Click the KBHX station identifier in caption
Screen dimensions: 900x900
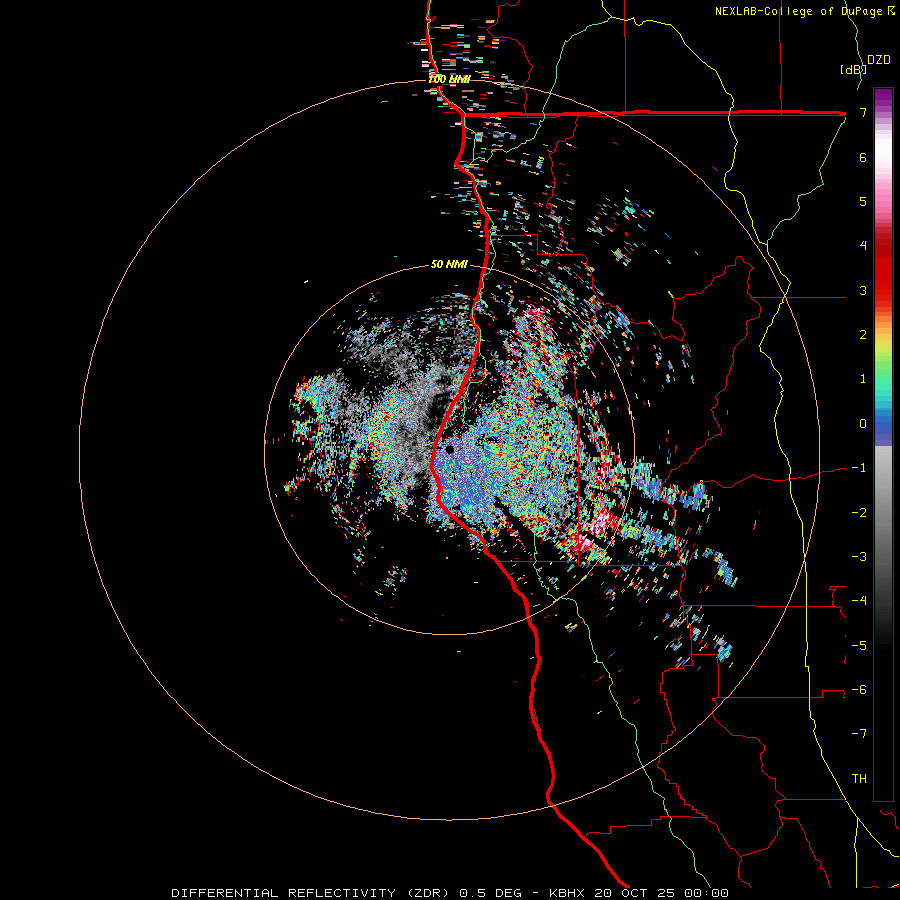(x=567, y=893)
